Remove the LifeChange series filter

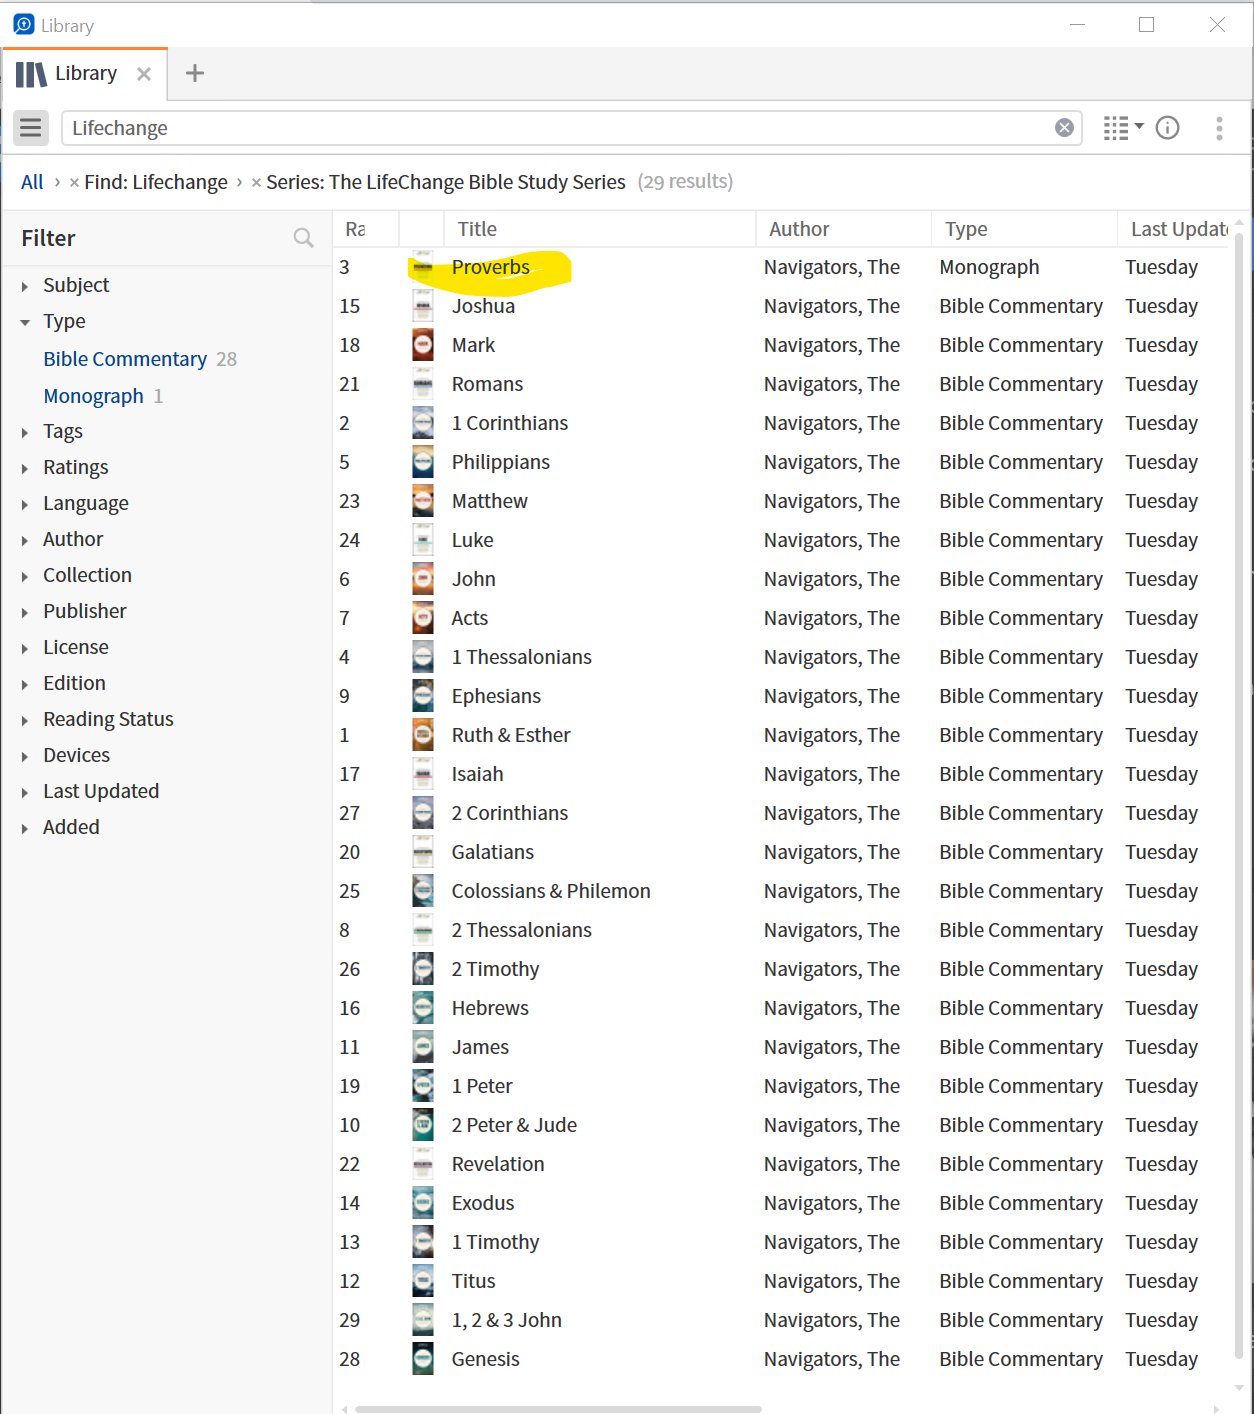(256, 183)
